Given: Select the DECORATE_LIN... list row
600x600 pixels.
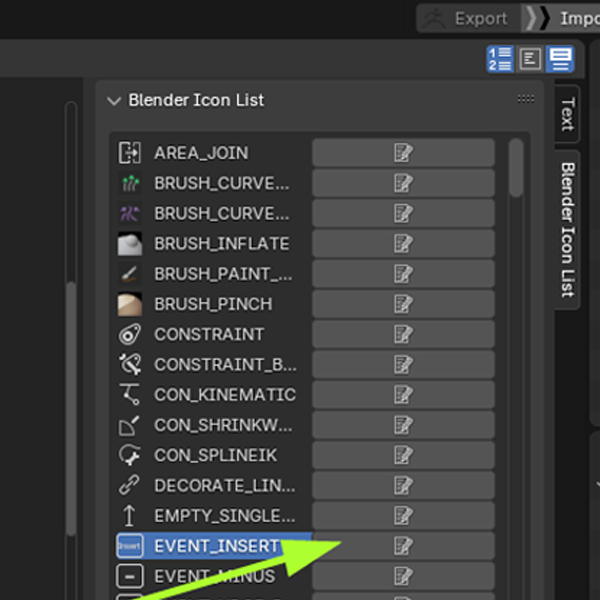Looking at the screenshot, I should pos(214,485).
